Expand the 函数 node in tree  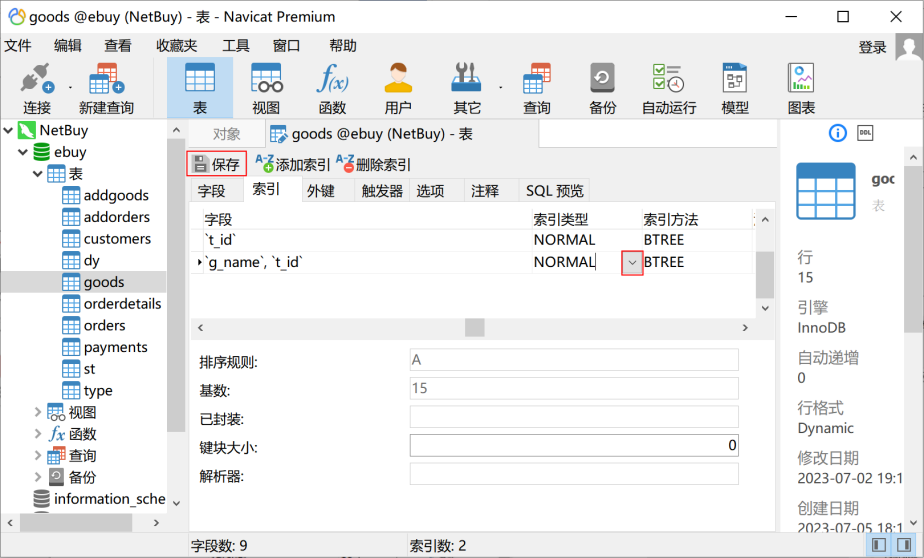tap(38, 434)
